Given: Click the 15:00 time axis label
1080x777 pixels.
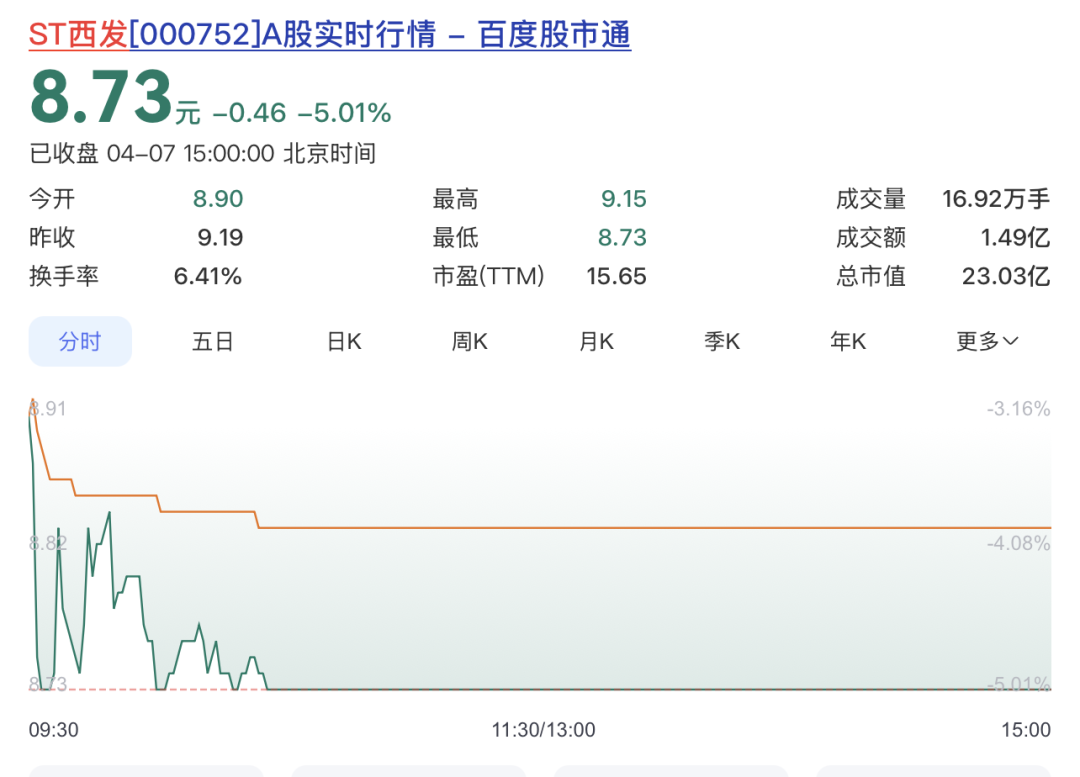Looking at the screenshot, I should click(1026, 730).
